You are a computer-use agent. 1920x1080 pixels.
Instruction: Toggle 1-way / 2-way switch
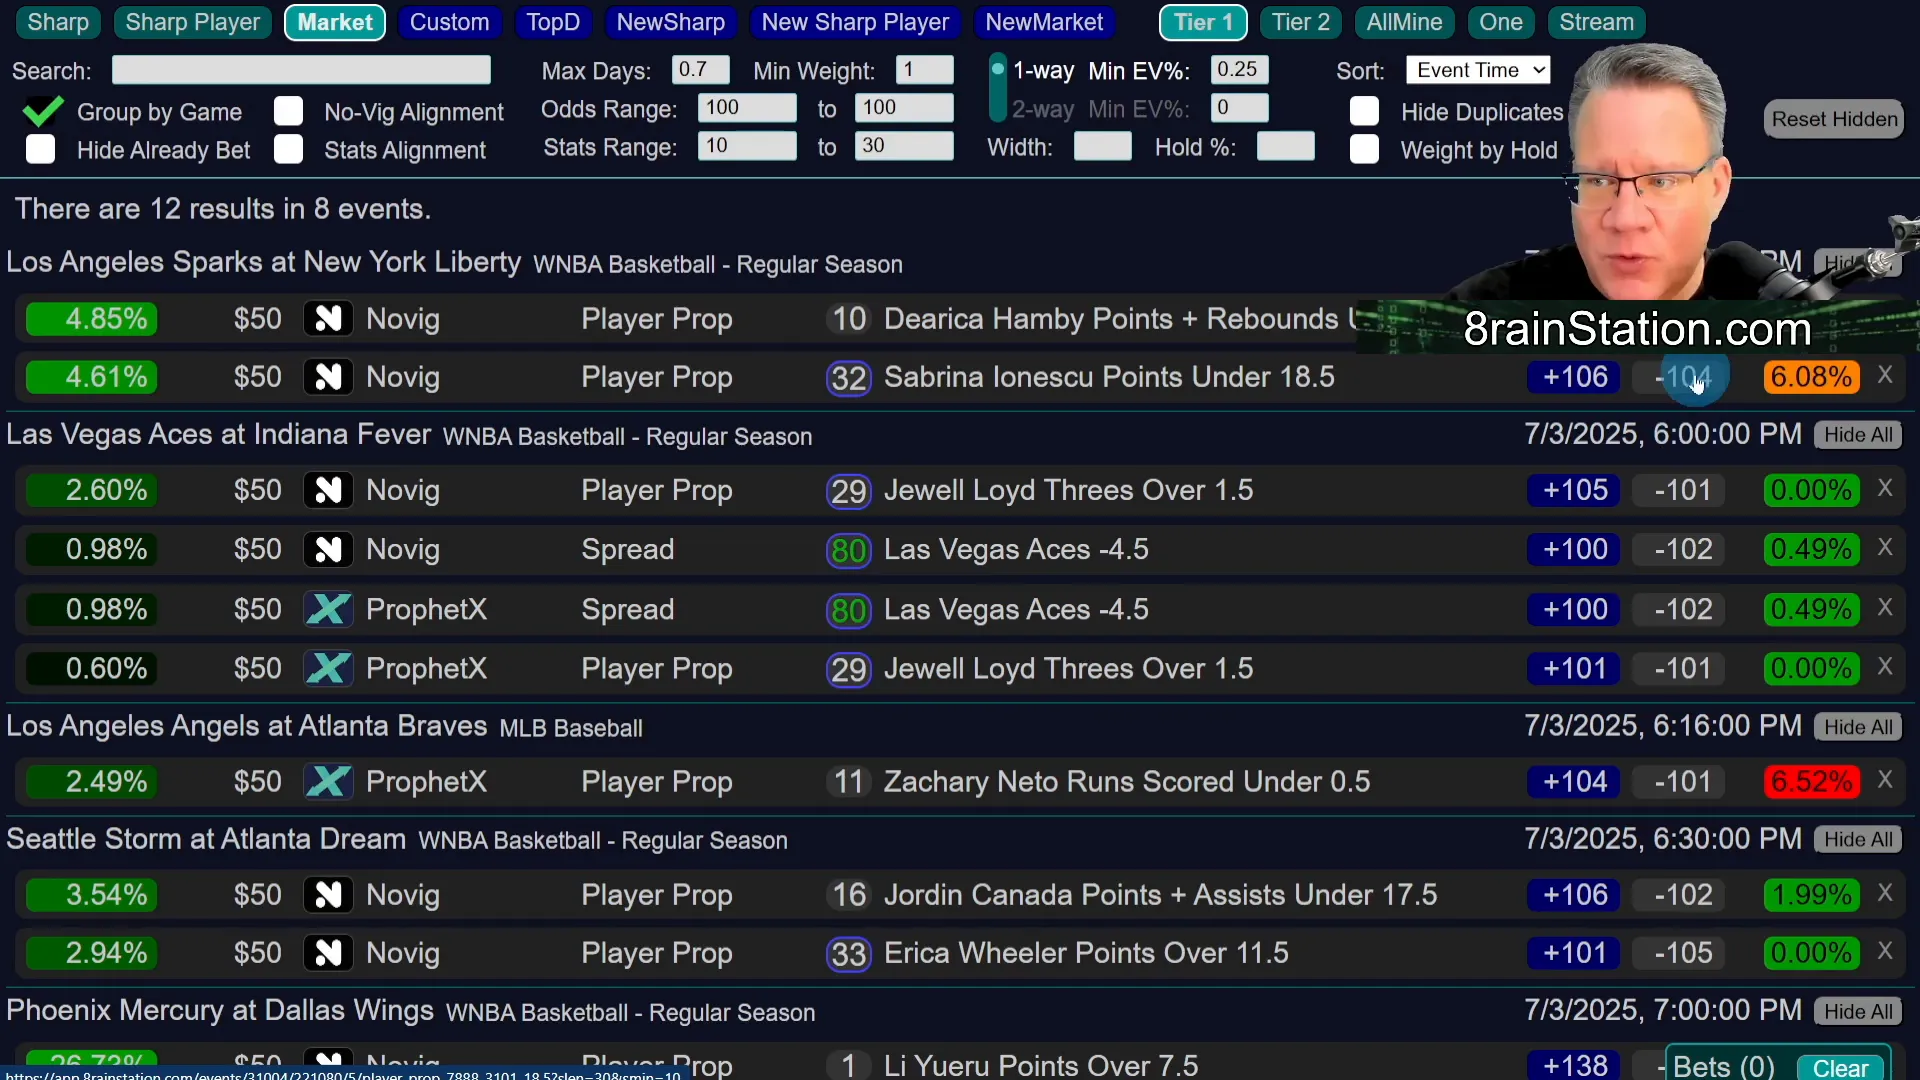pyautogui.click(x=997, y=88)
